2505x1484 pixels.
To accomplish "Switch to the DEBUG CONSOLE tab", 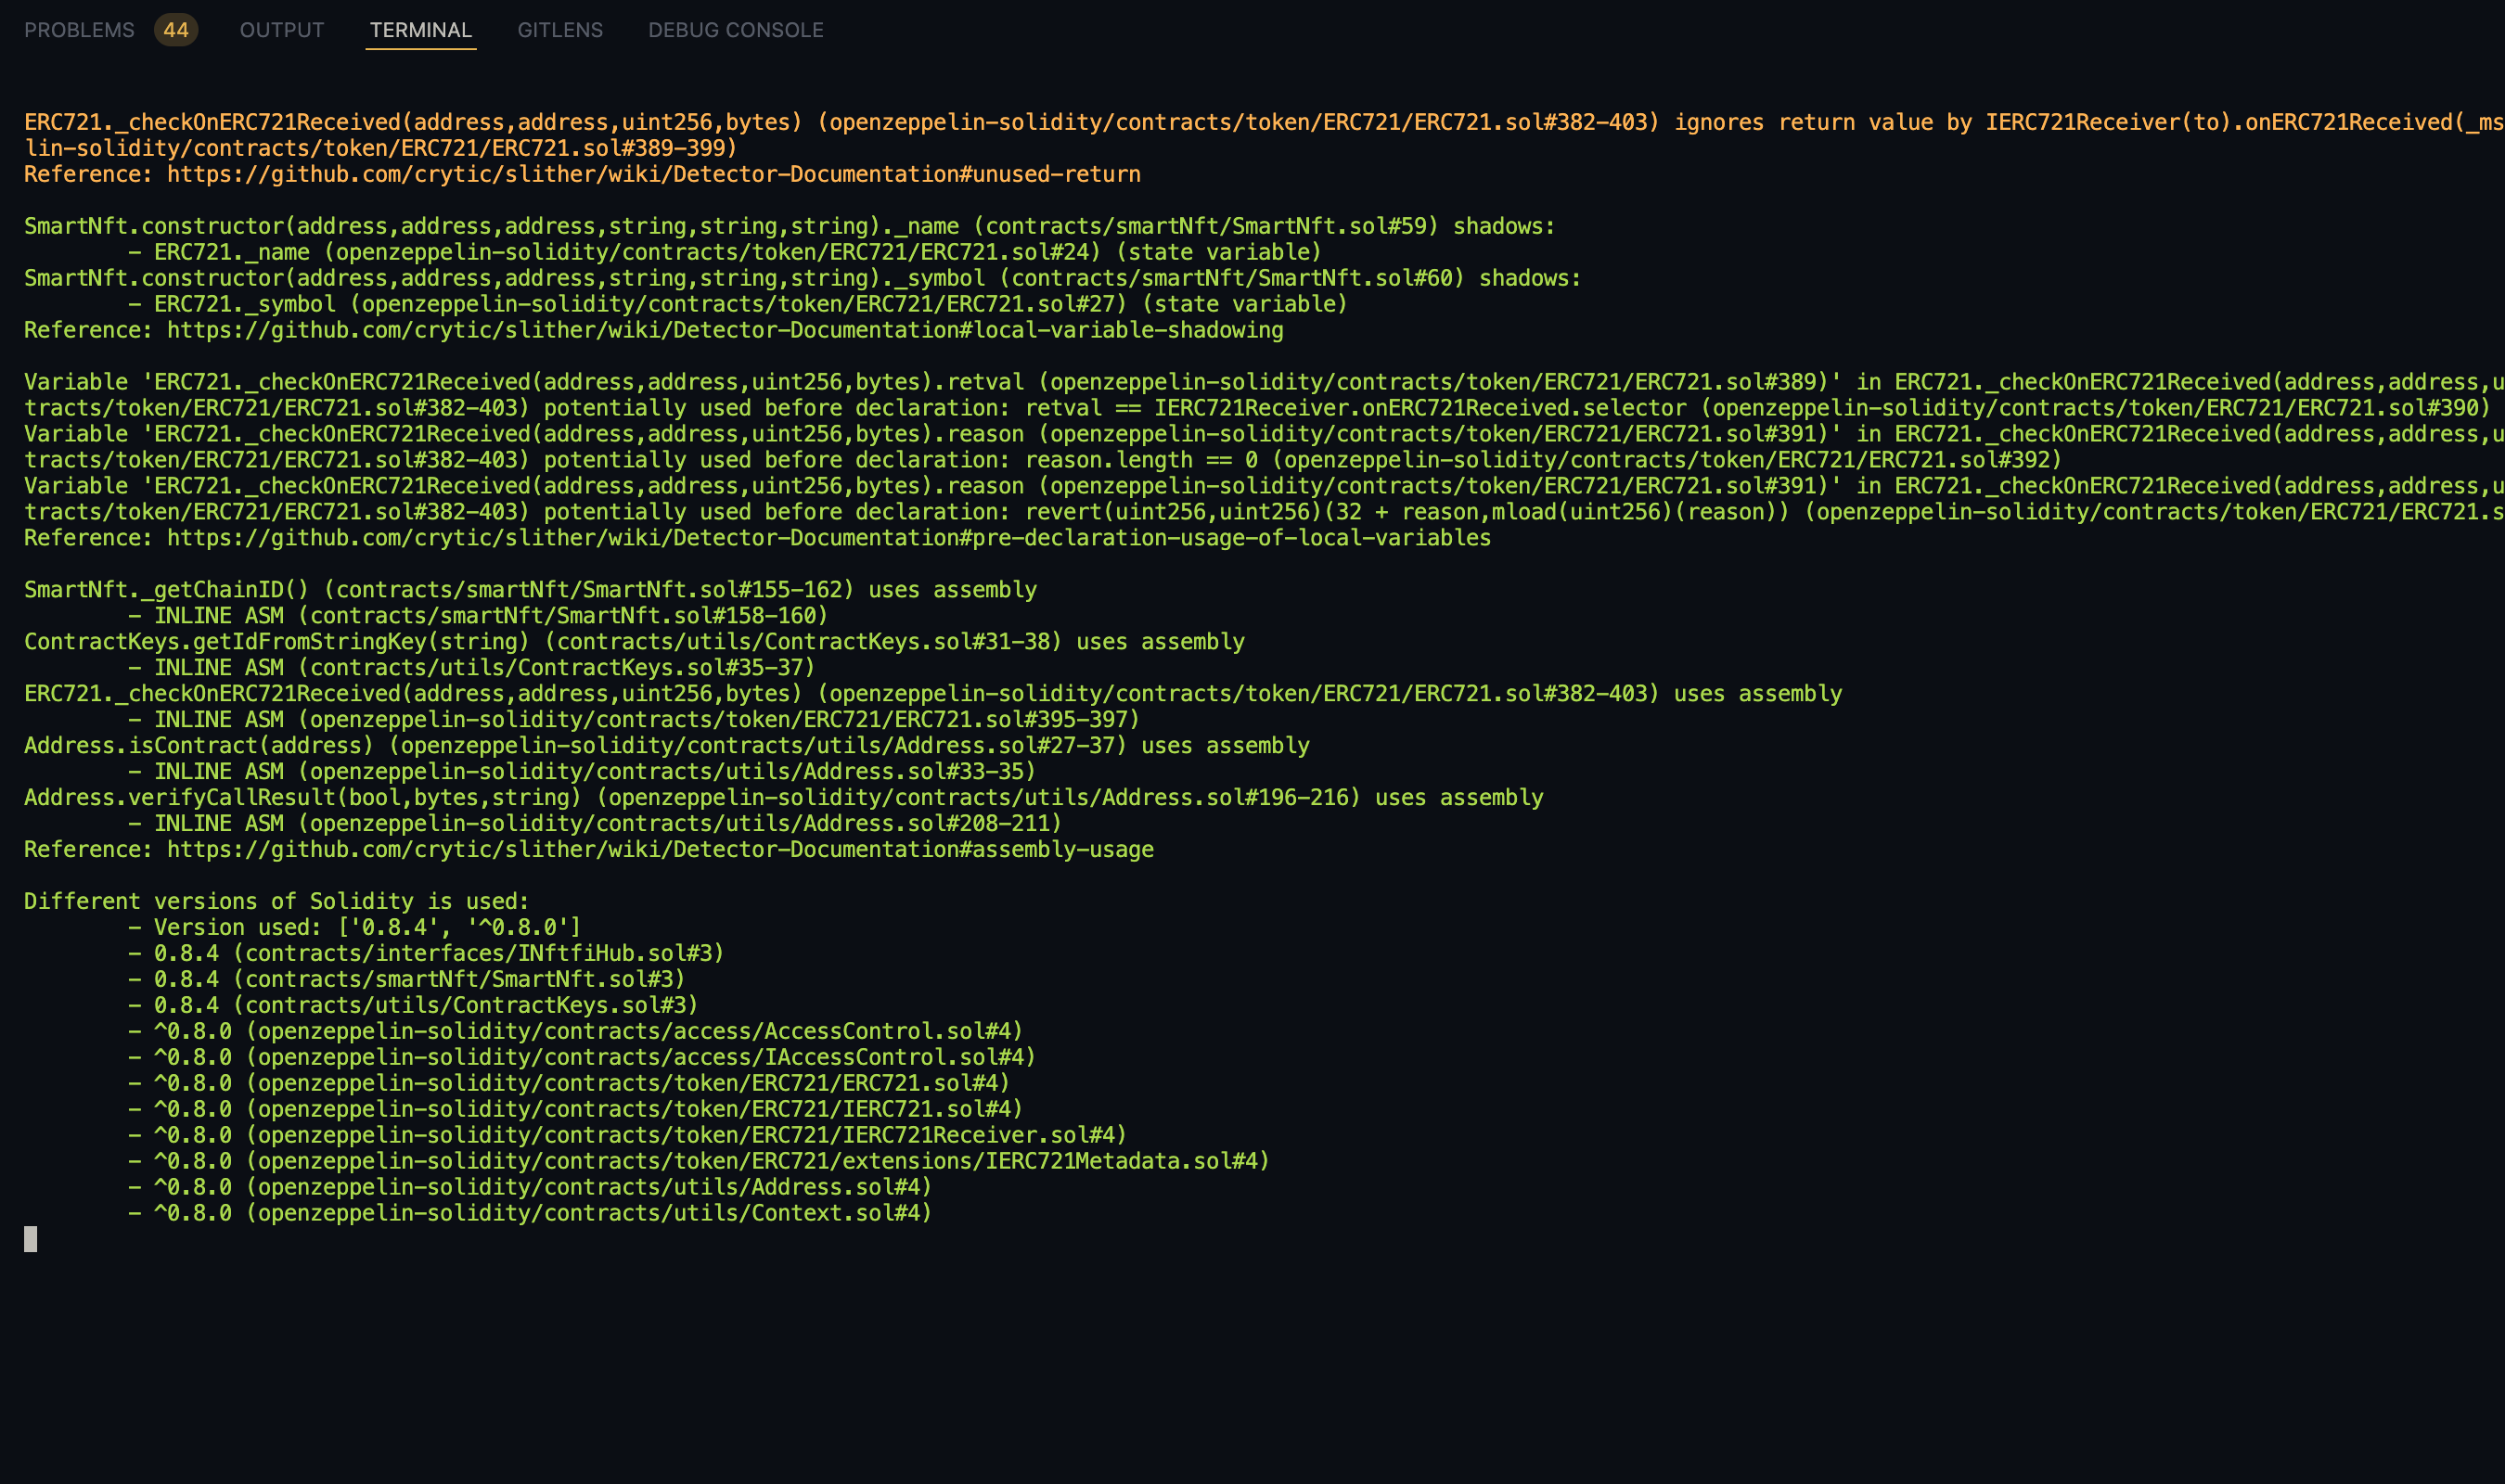I will pos(736,30).
